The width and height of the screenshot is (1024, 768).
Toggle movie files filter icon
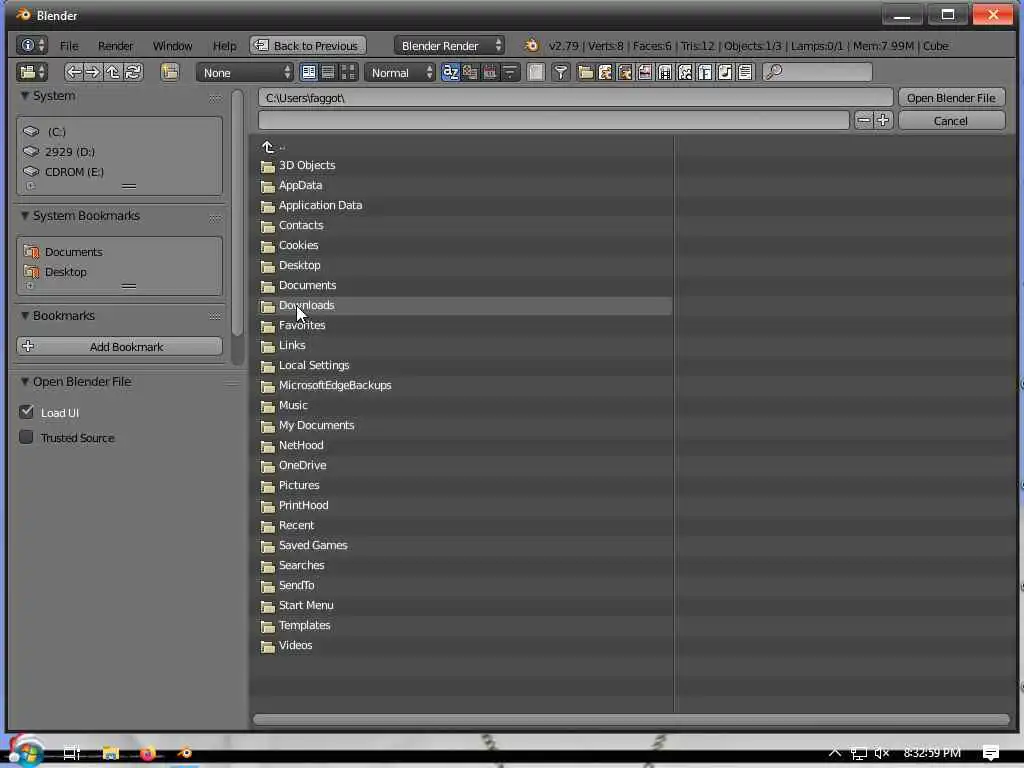(665, 72)
